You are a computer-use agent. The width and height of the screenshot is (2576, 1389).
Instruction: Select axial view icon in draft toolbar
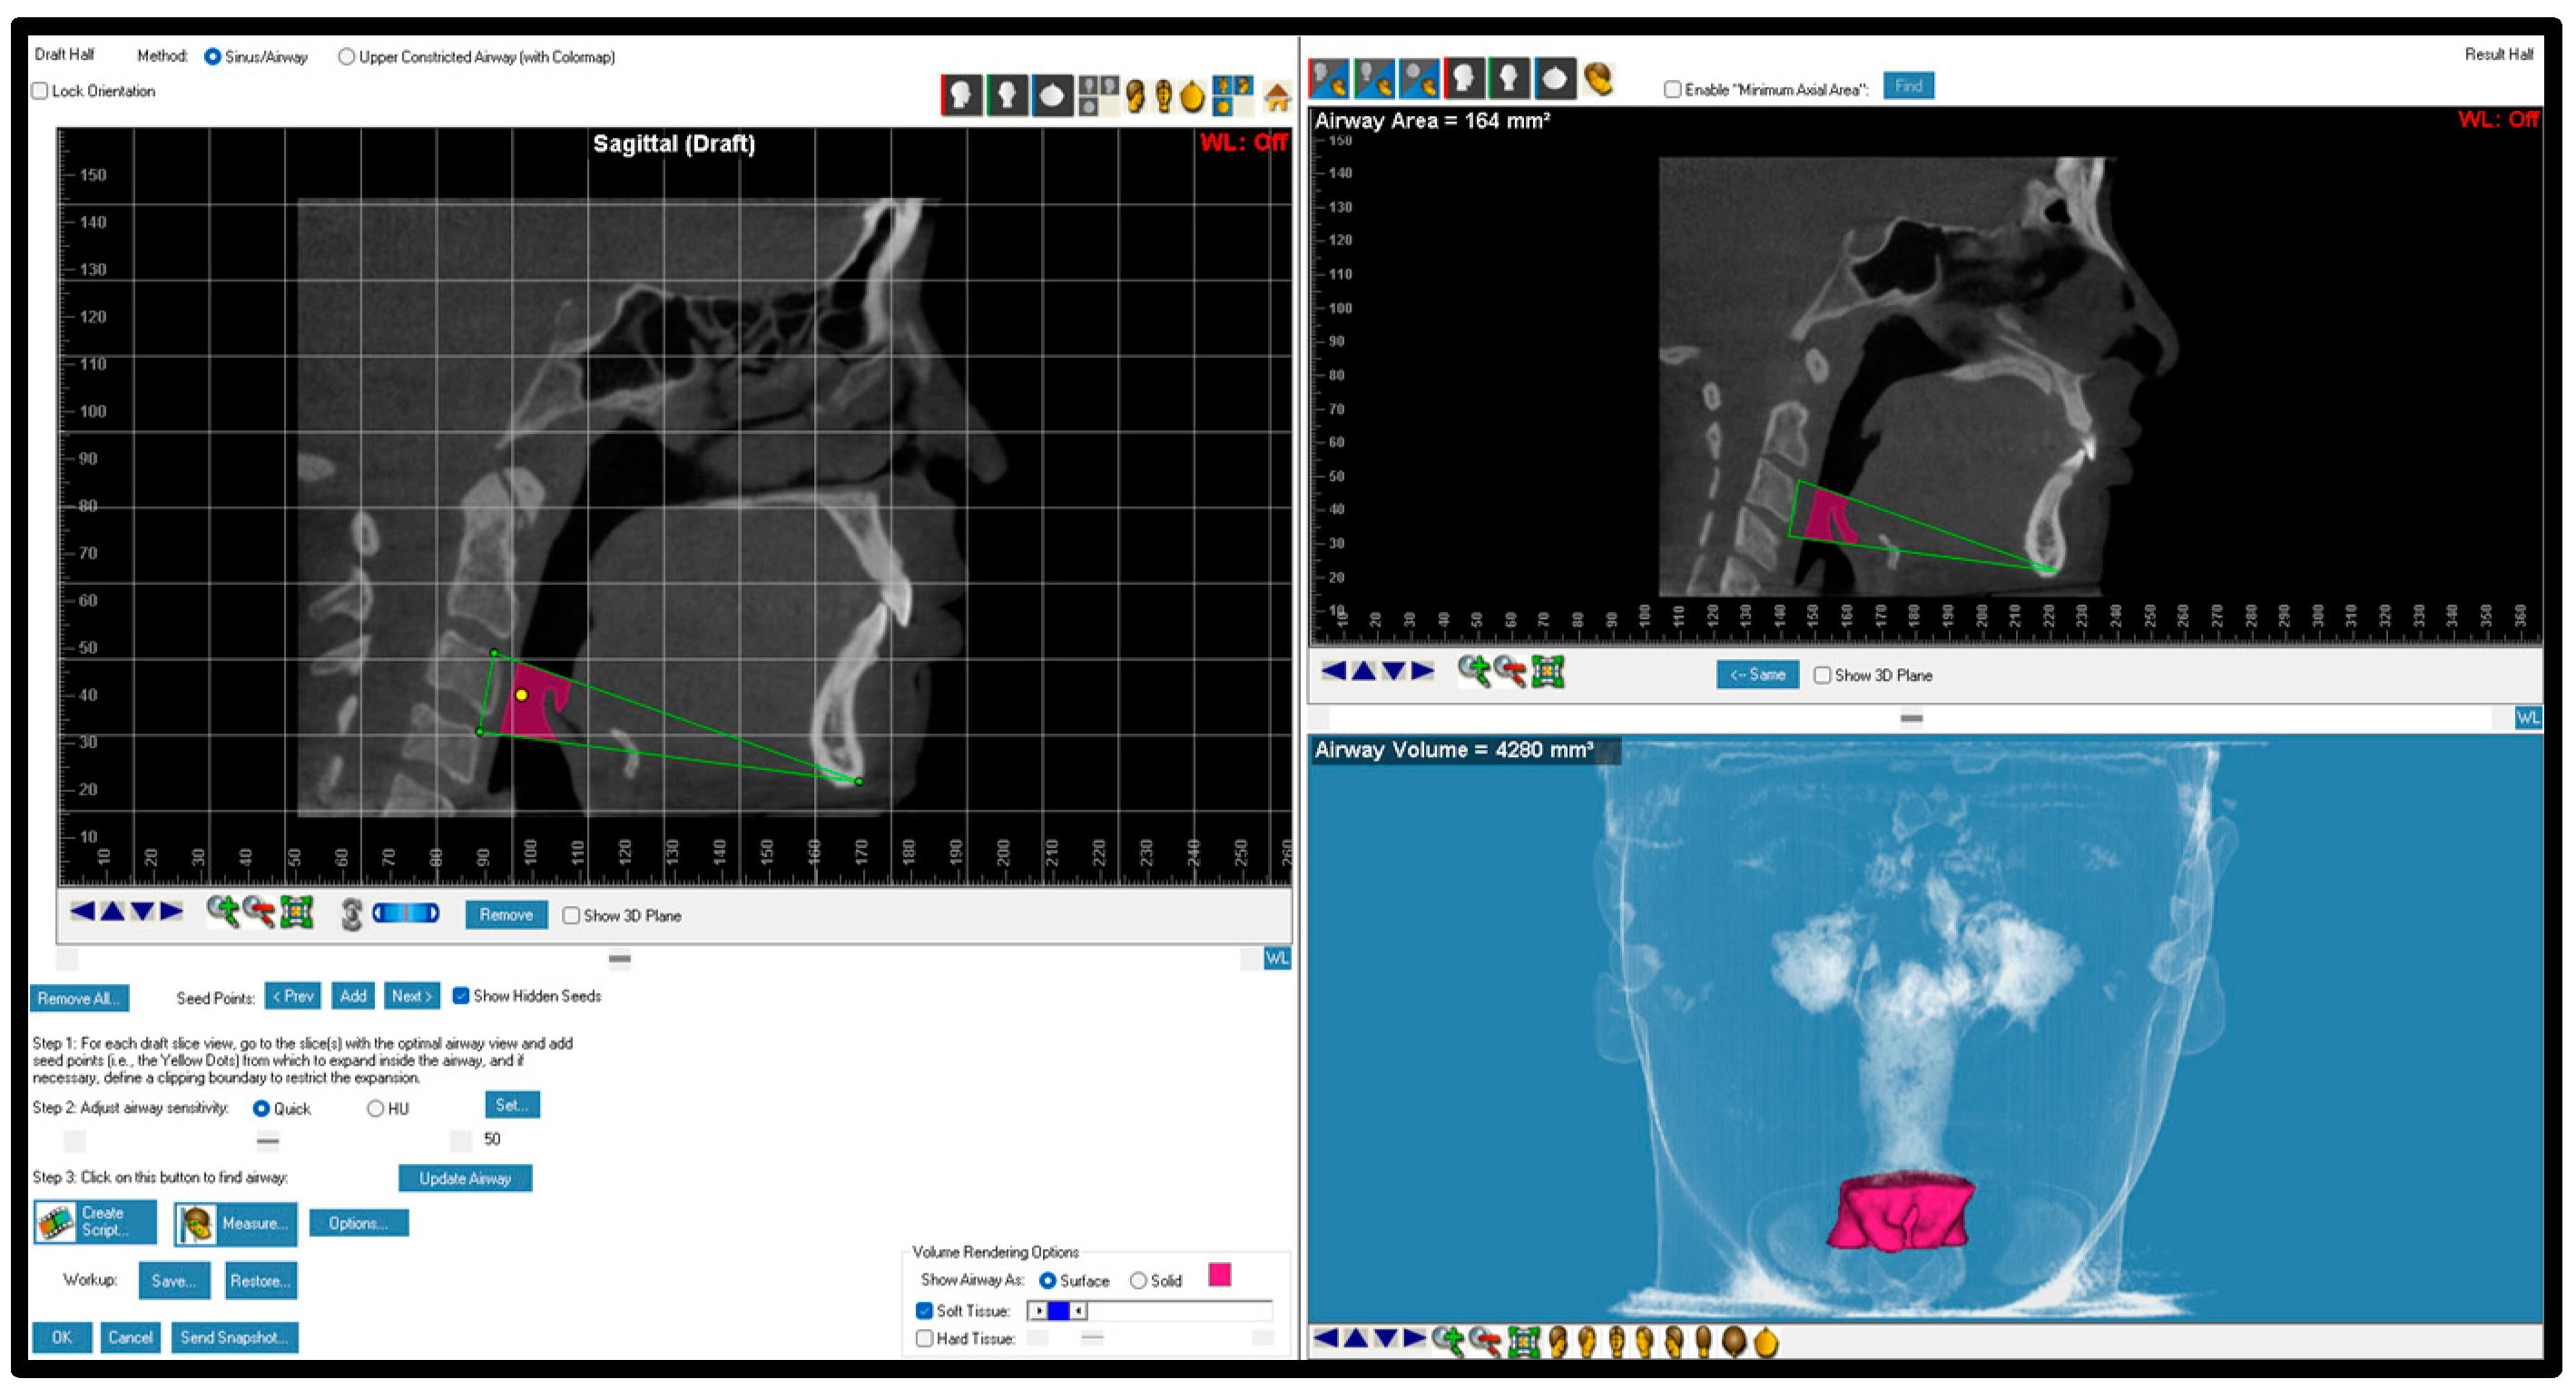1052,96
